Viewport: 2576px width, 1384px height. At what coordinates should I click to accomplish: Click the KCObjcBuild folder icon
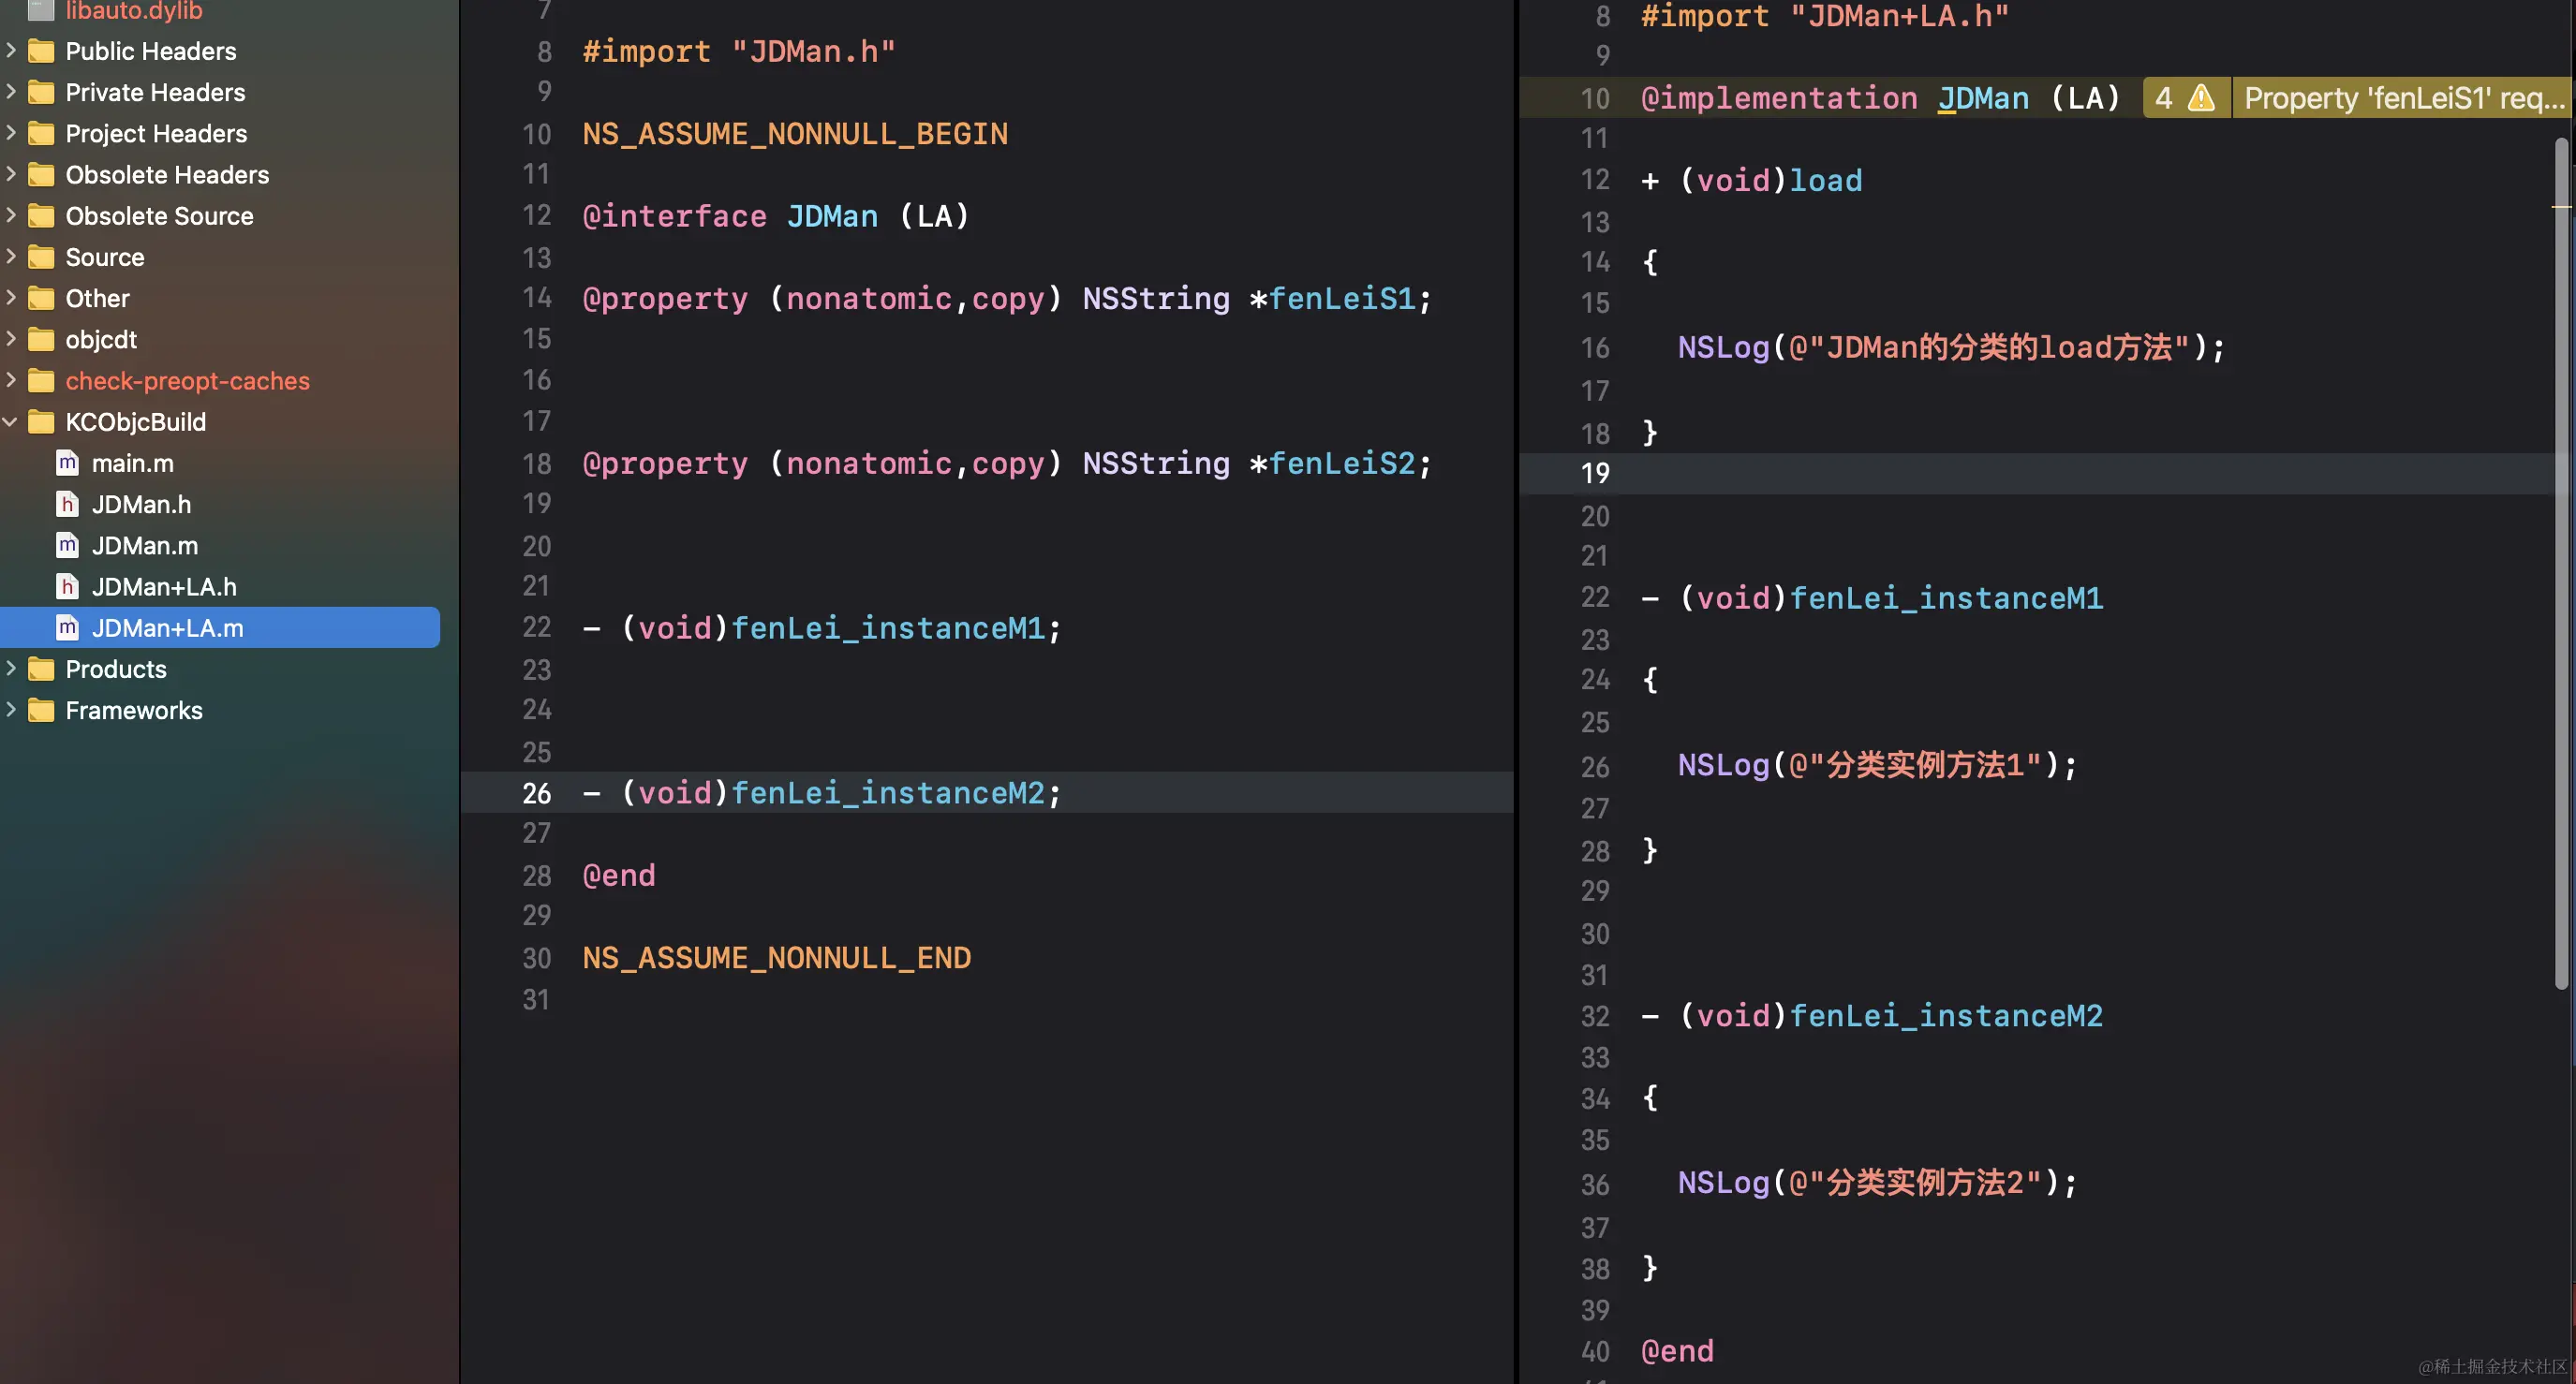click(x=41, y=422)
